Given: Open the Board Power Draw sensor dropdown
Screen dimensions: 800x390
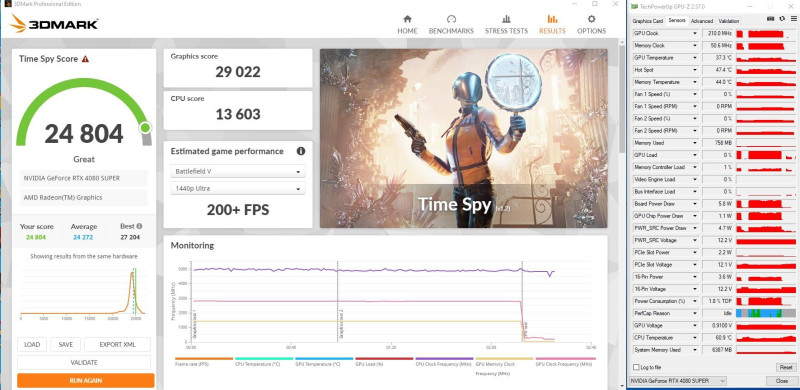Looking at the screenshot, I should pos(694,204).
